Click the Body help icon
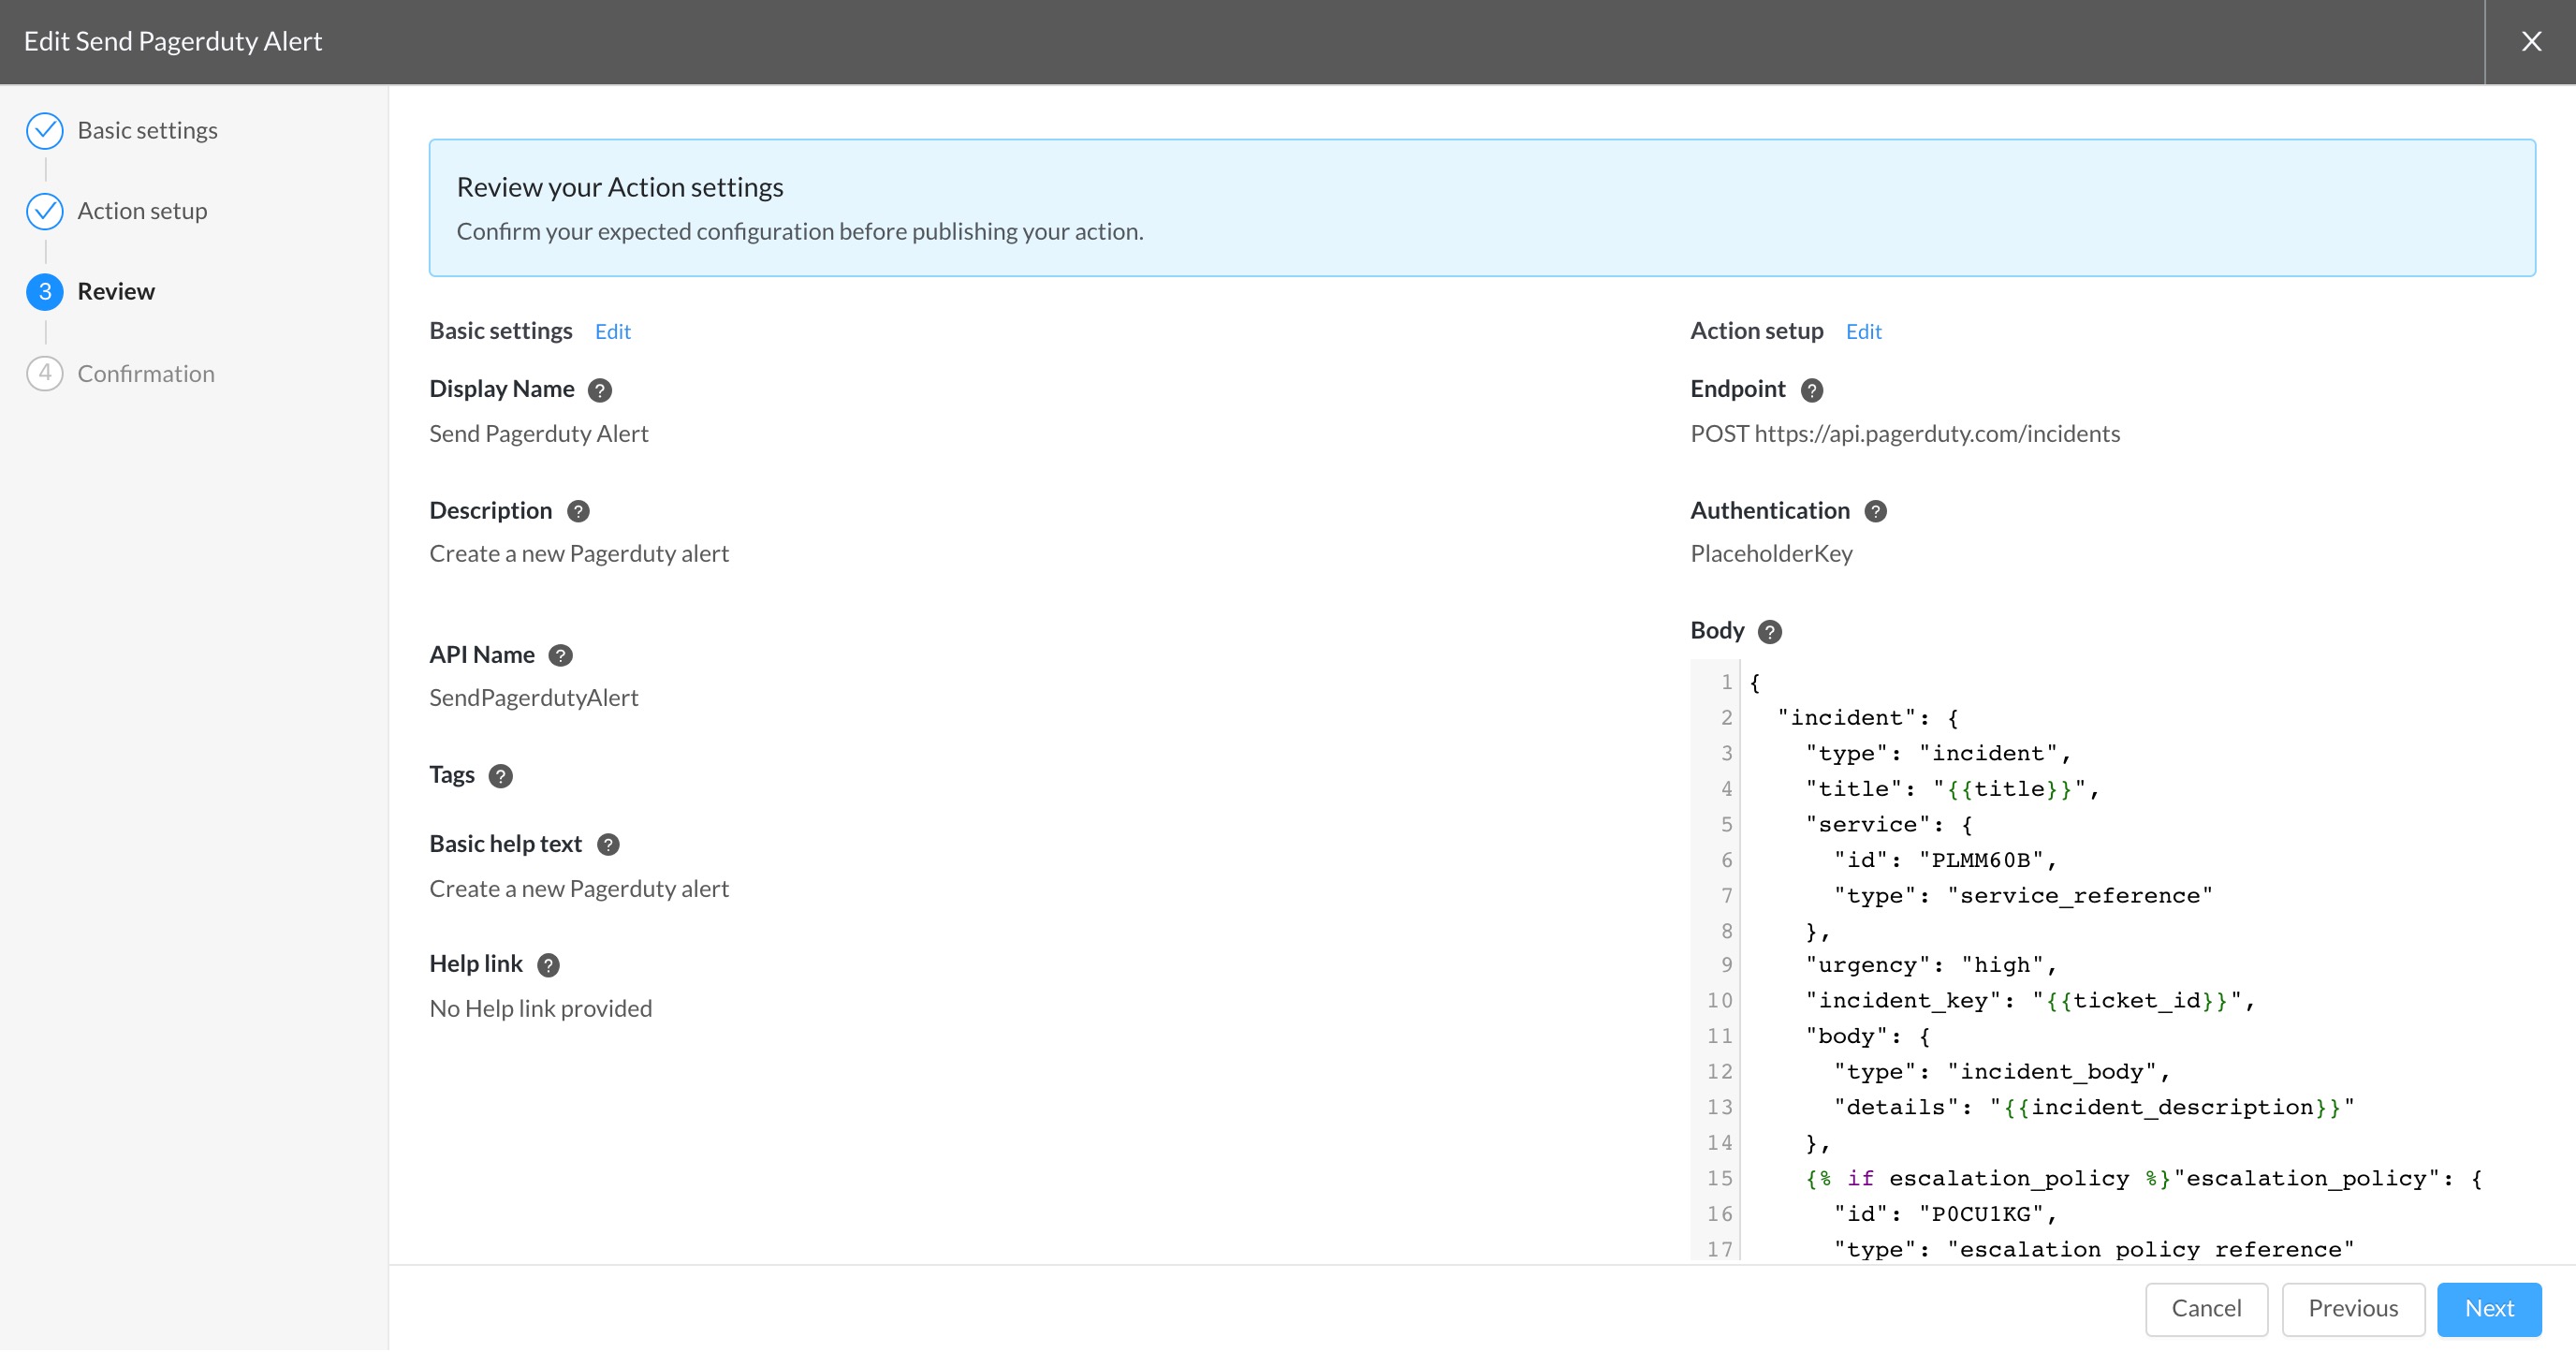 click(1770, 632)
